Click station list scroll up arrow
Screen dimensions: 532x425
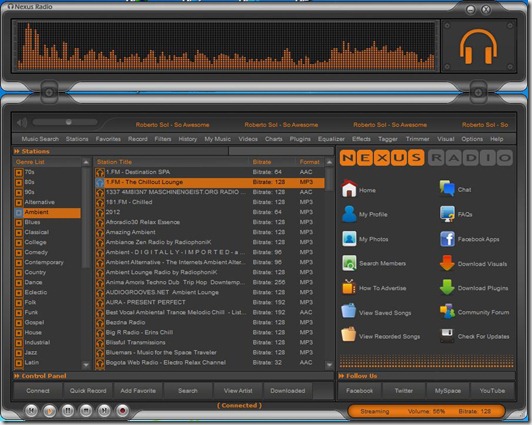[x=329, y=162]
